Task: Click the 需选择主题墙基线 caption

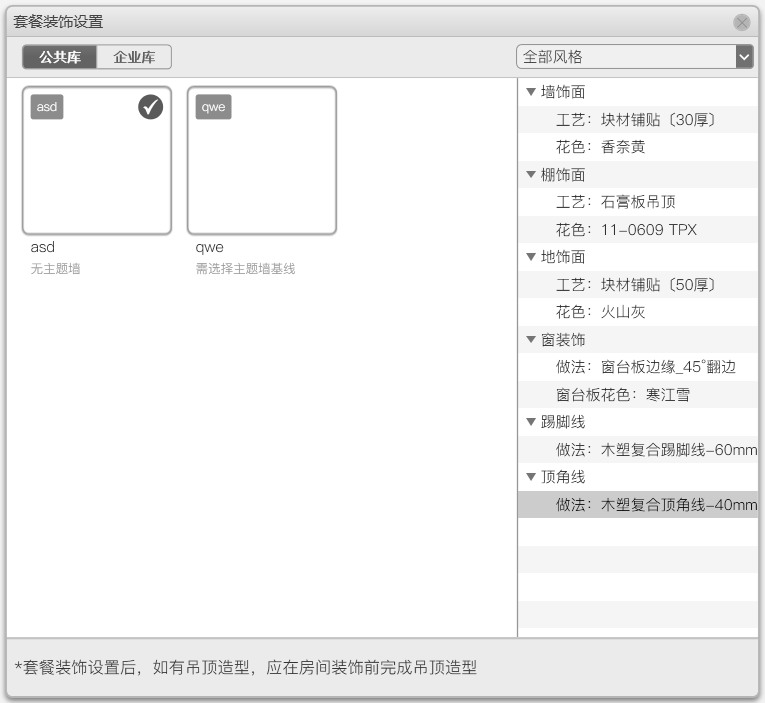Action: (245, 269)
